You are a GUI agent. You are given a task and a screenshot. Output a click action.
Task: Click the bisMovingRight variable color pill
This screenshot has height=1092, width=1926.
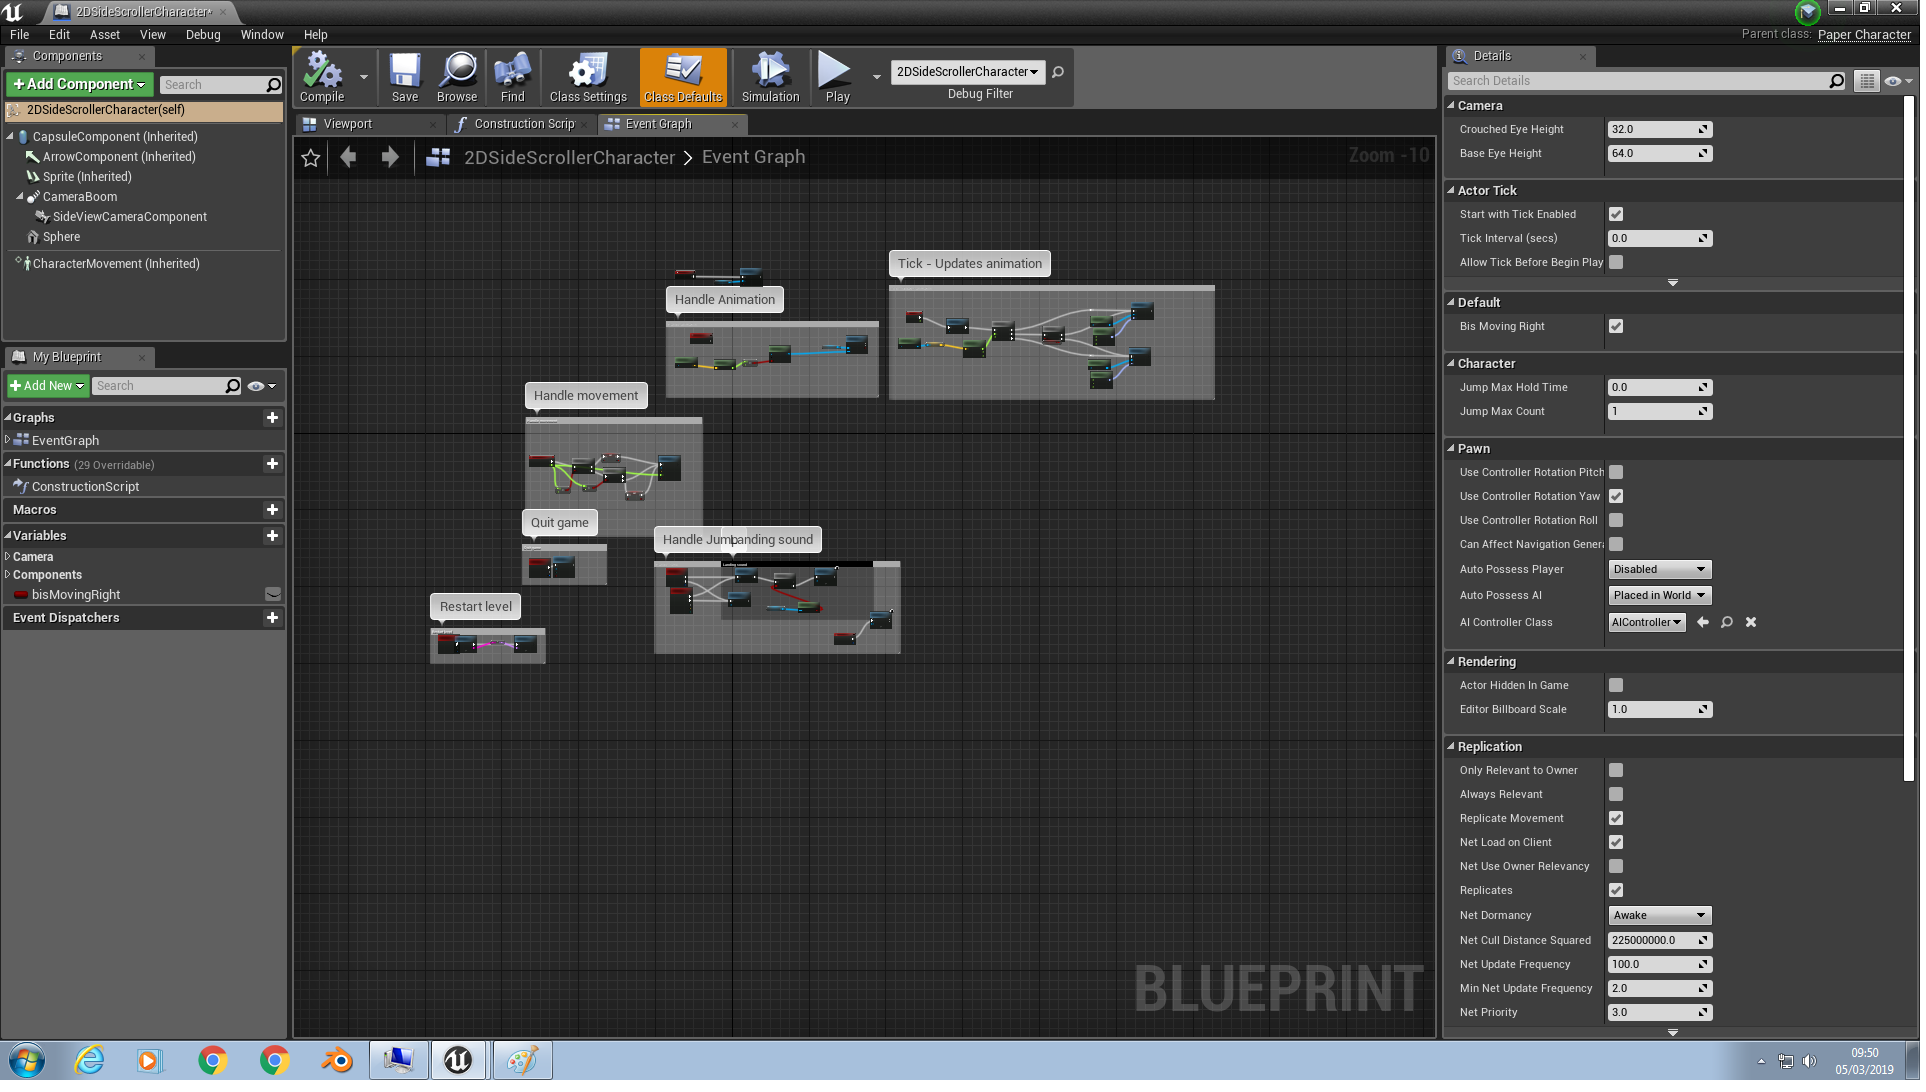(x=21, y=596)
